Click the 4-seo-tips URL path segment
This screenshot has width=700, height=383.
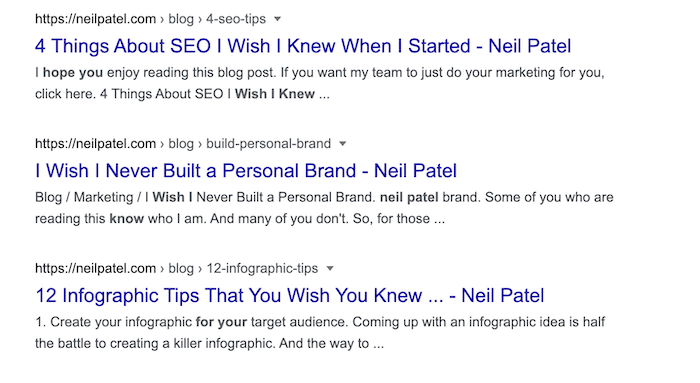tap(236, 19)
